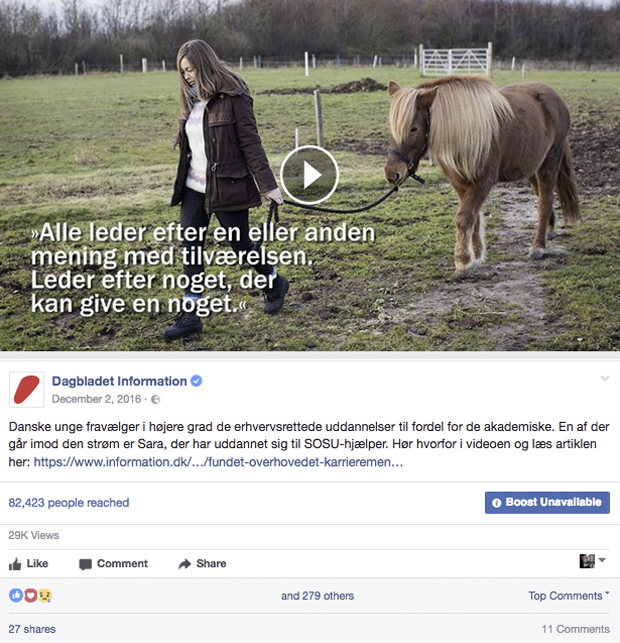Click the 82,423 people reached link
The height and width of the screenshot is (643, 620).
point(69,503)
